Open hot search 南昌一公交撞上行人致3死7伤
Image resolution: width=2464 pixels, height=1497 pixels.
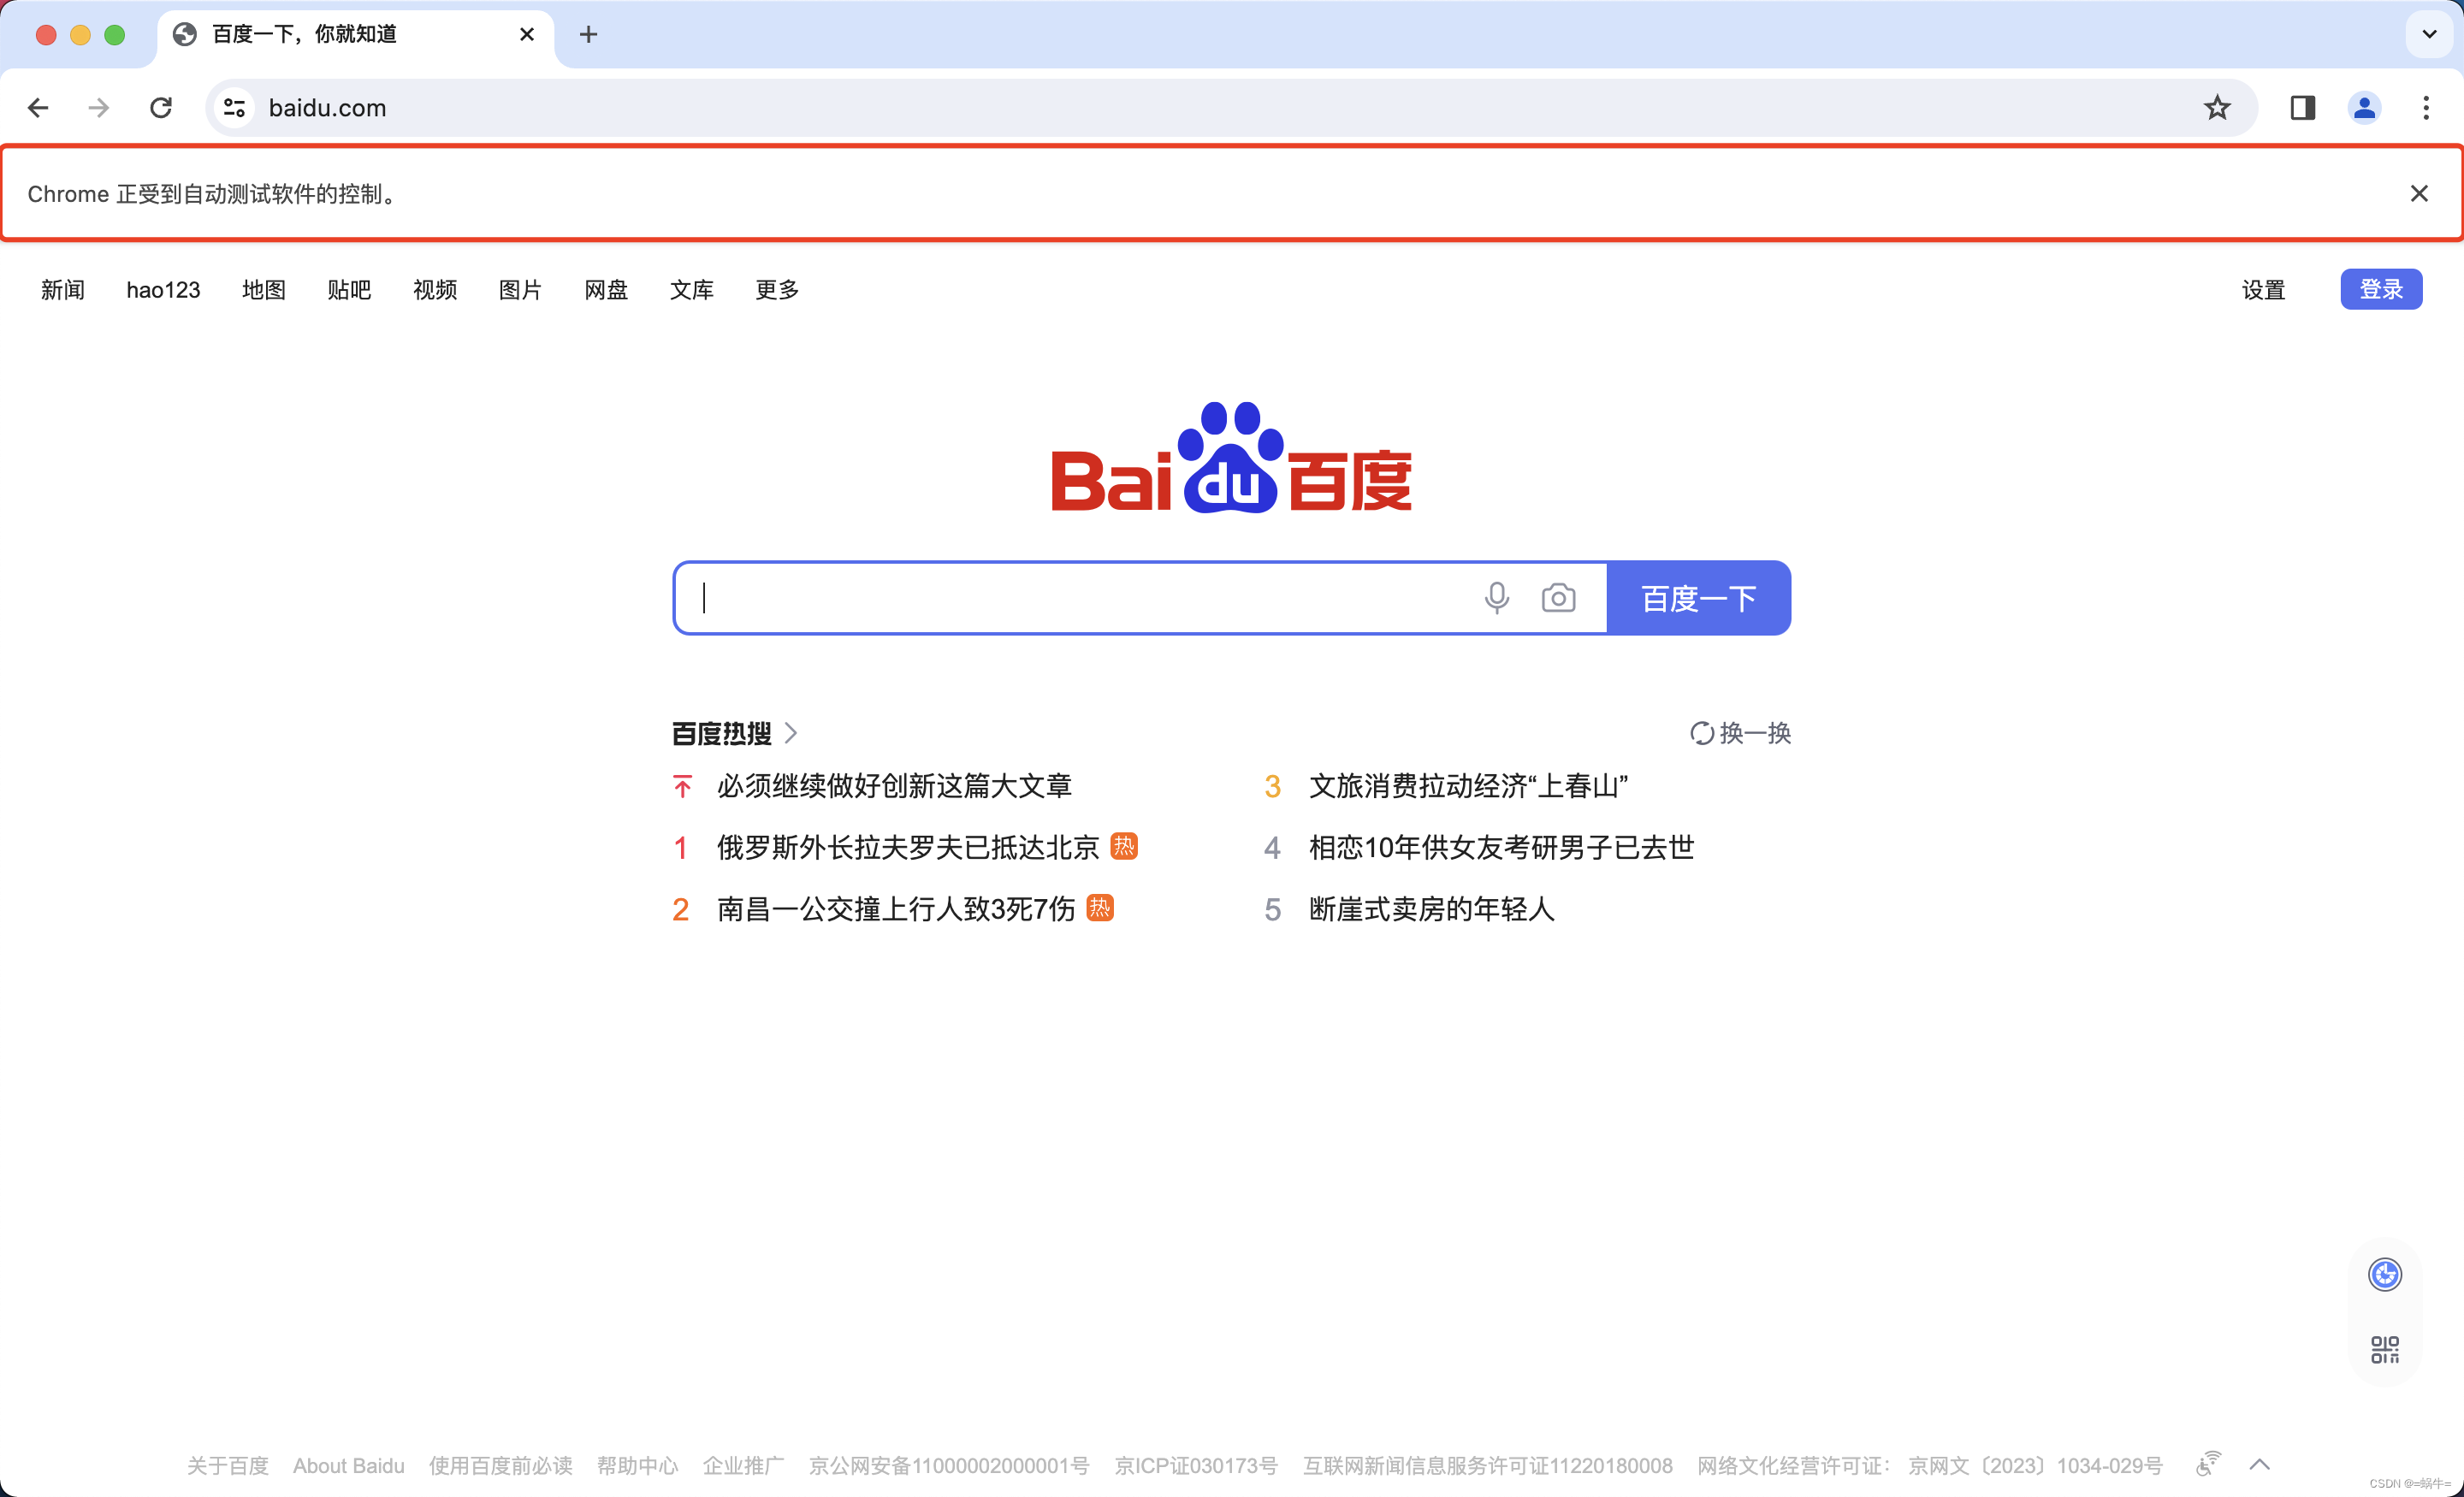896,909
